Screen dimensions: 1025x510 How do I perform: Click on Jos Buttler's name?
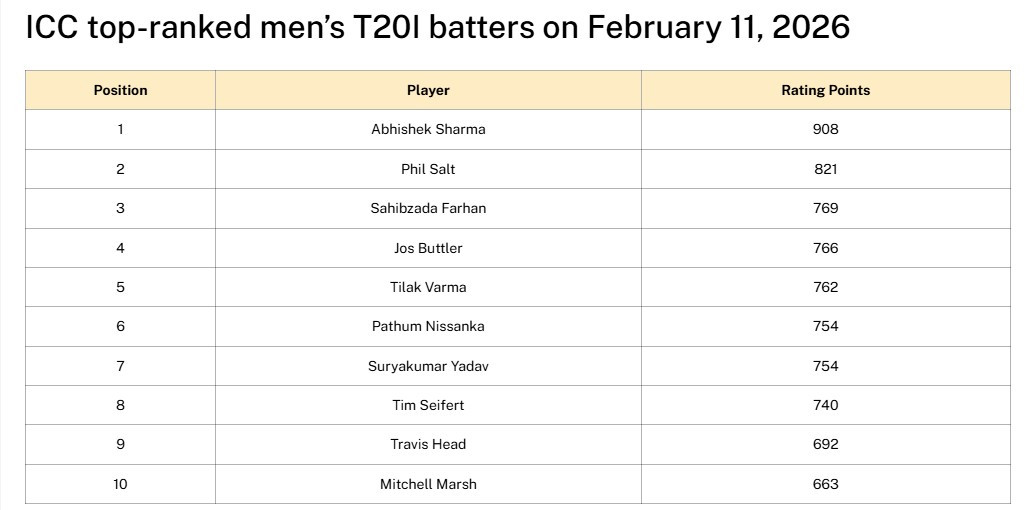[x=428, y=248]
